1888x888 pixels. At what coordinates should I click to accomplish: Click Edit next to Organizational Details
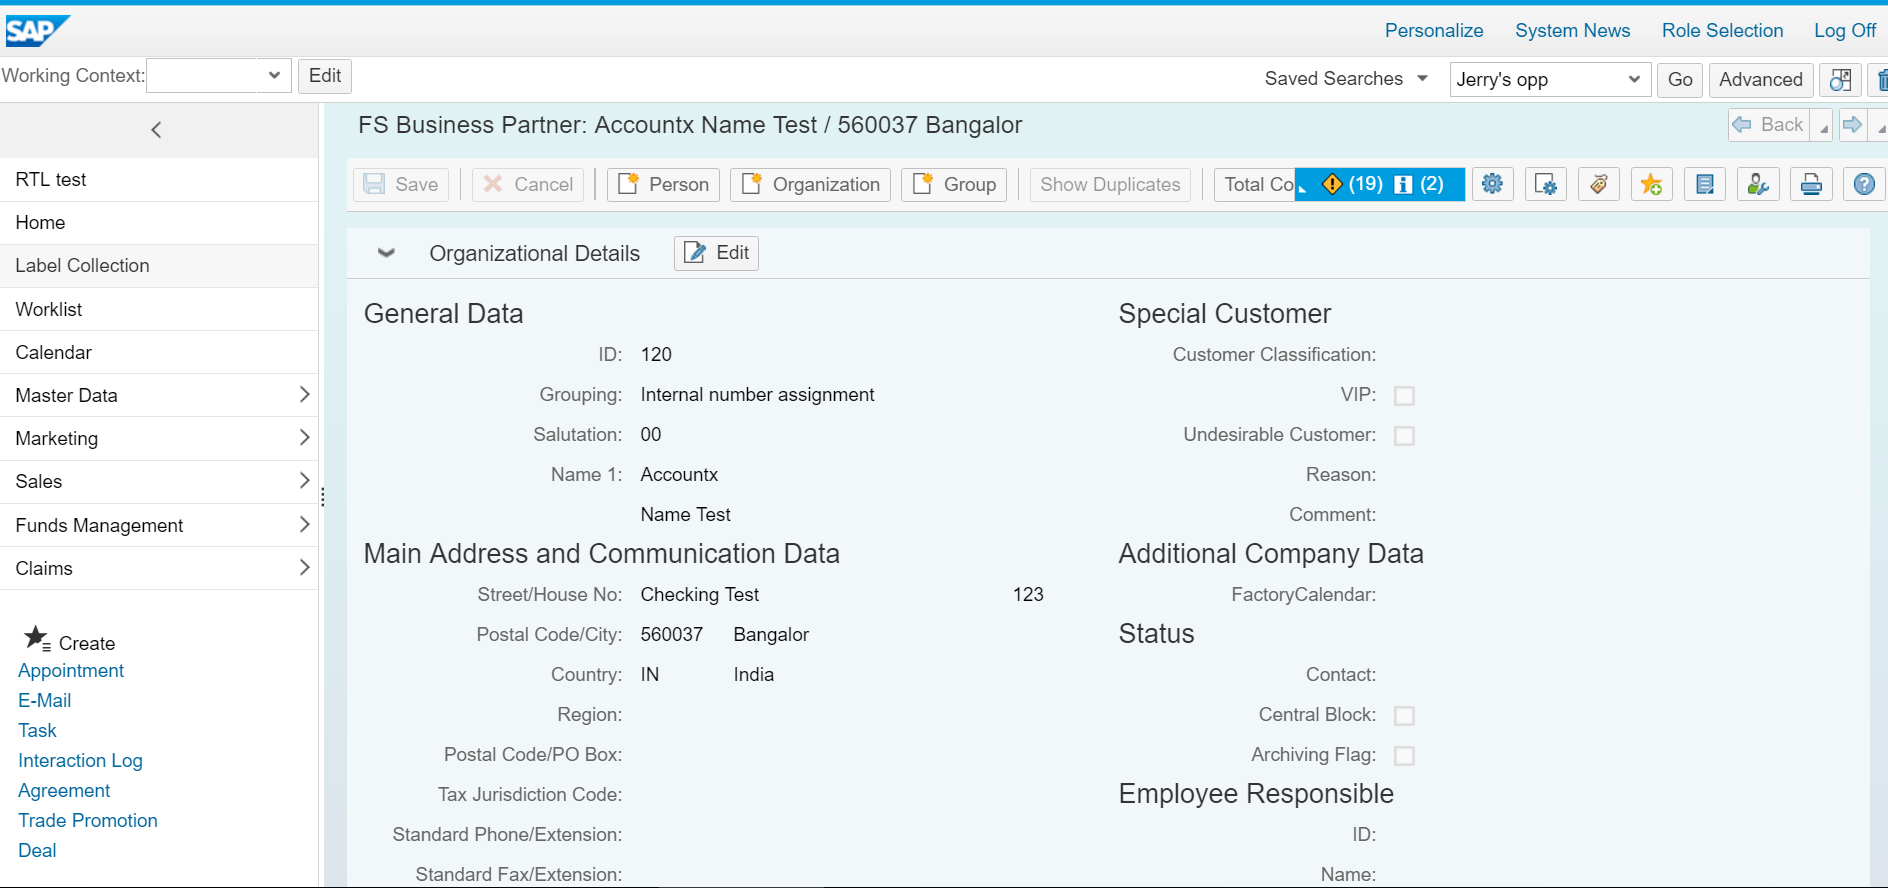(x=716, y=253)
